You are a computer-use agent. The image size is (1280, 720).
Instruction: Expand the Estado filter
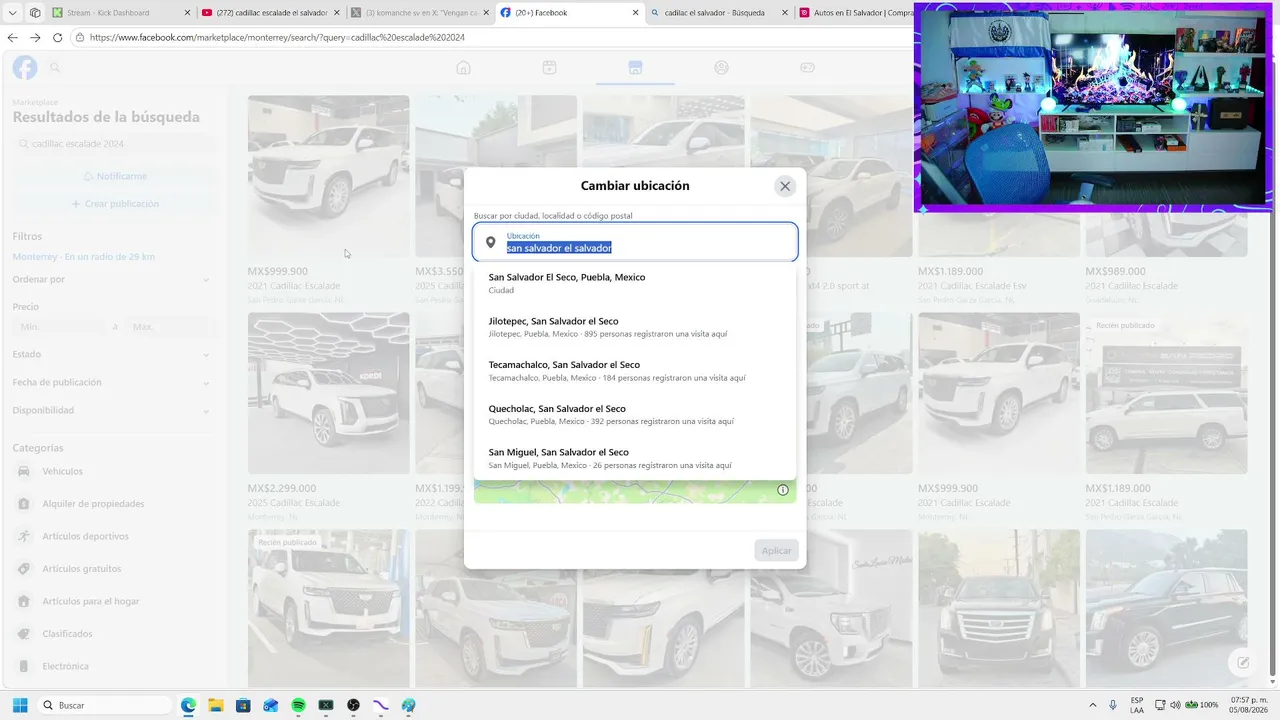tap(111, 354)
